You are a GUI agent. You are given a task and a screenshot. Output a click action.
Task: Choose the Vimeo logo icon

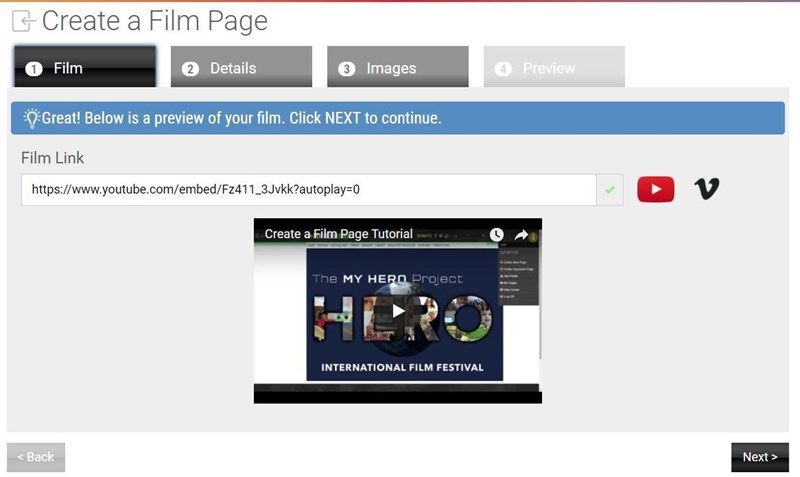point(707,189)
